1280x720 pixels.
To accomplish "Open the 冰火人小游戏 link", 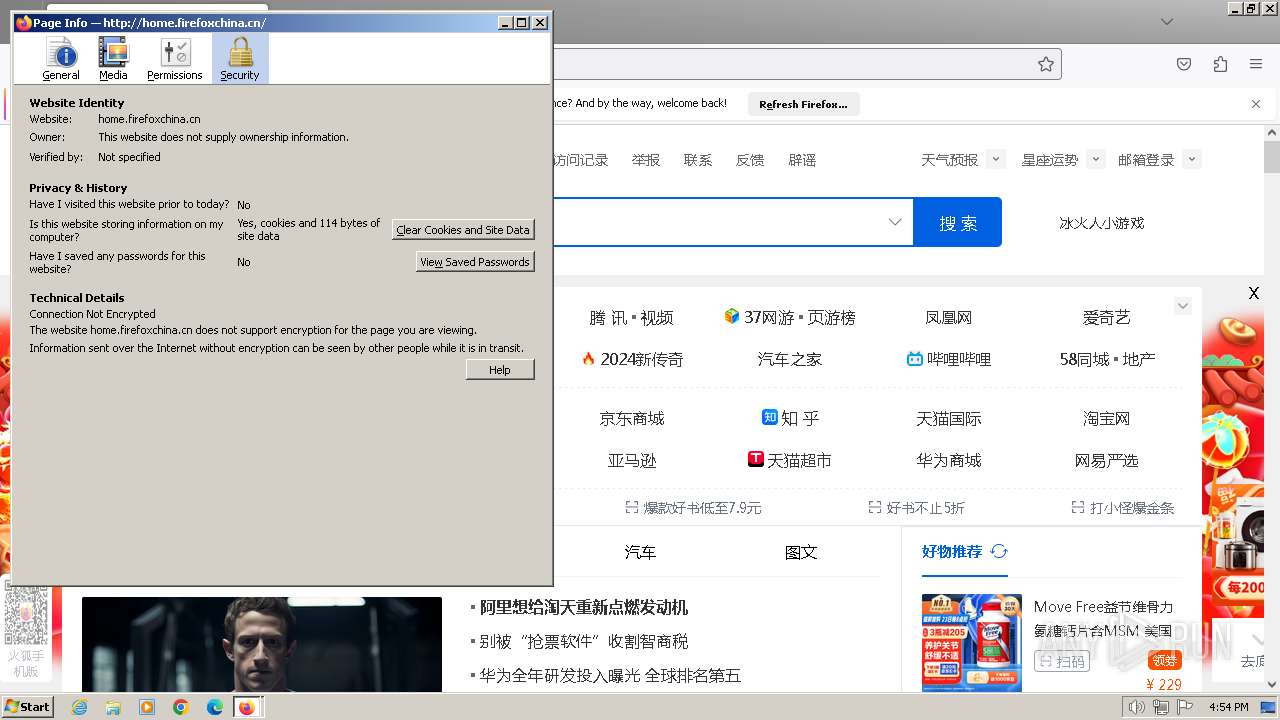I will [x=1101, y=223].
